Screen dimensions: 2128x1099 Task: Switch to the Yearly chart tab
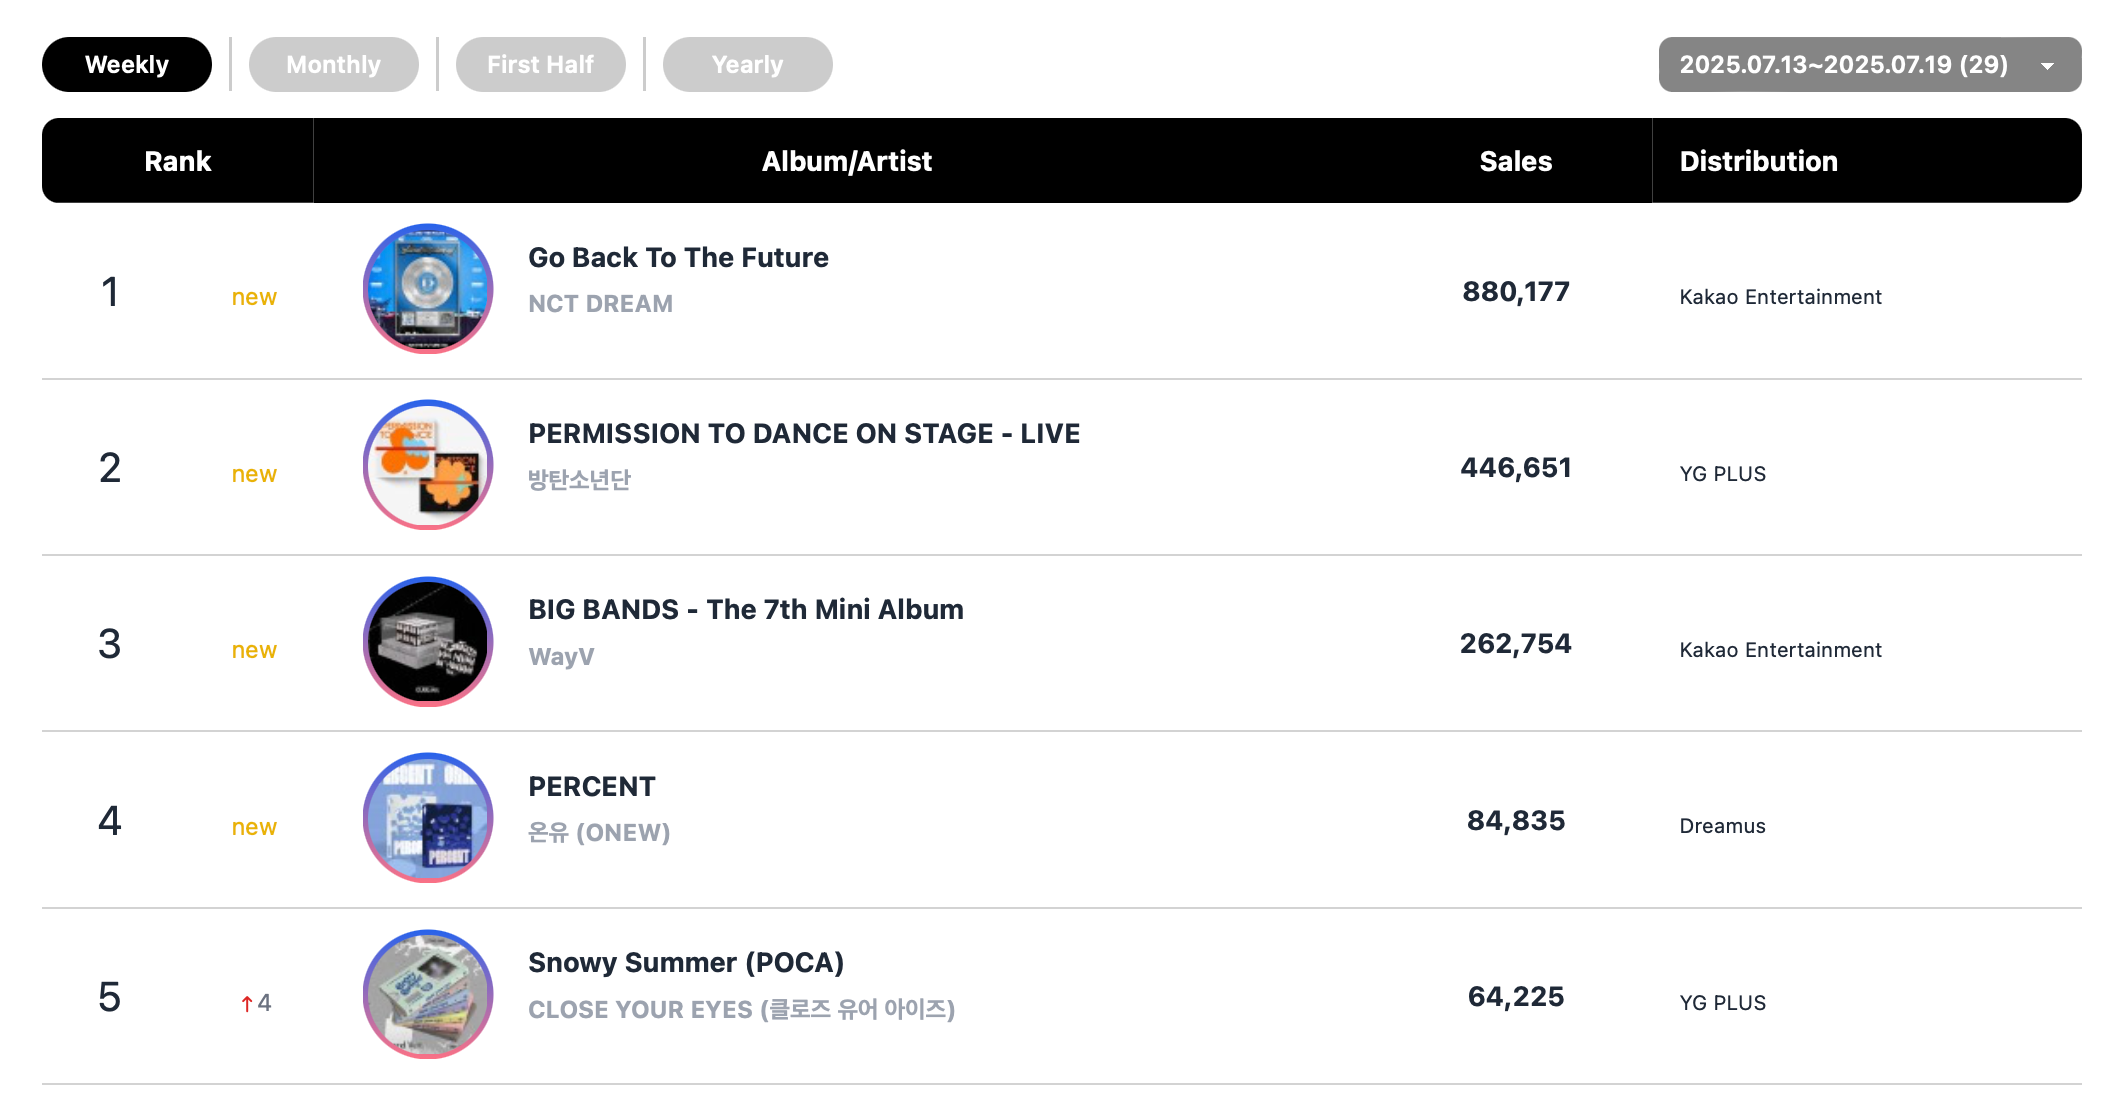[x=748, y=65]
